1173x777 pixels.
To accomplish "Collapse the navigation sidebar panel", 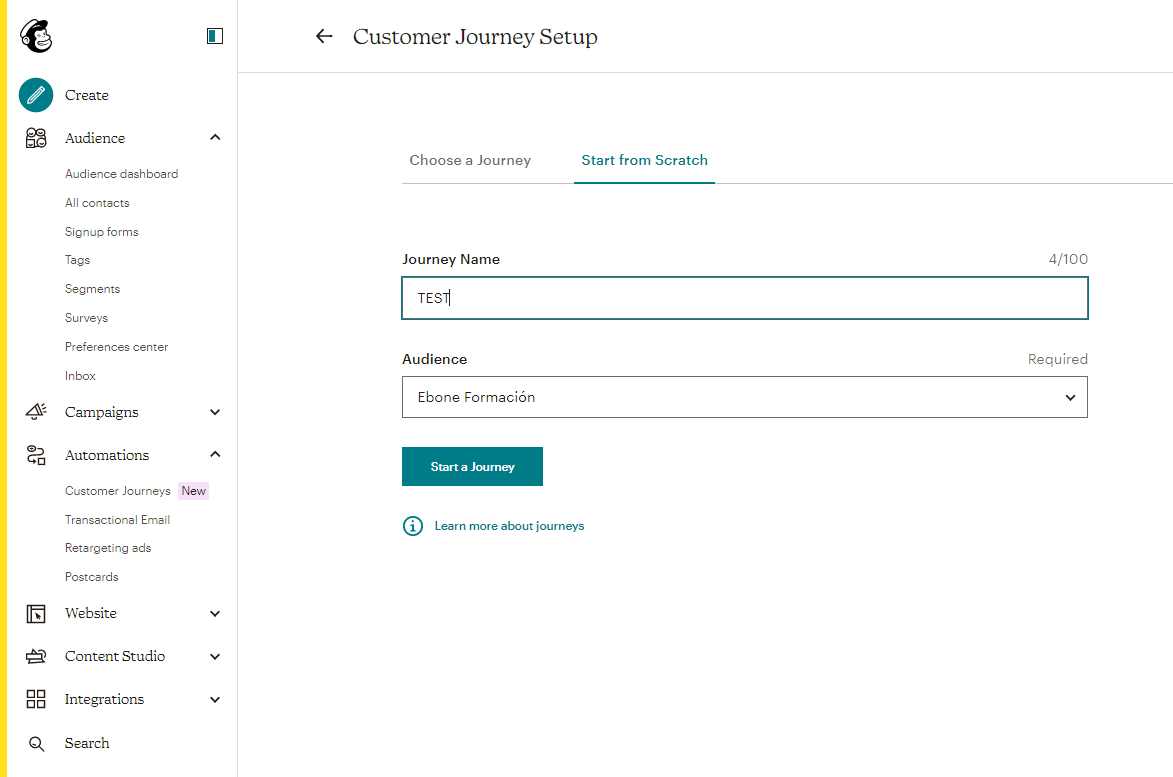I will 215,34.
